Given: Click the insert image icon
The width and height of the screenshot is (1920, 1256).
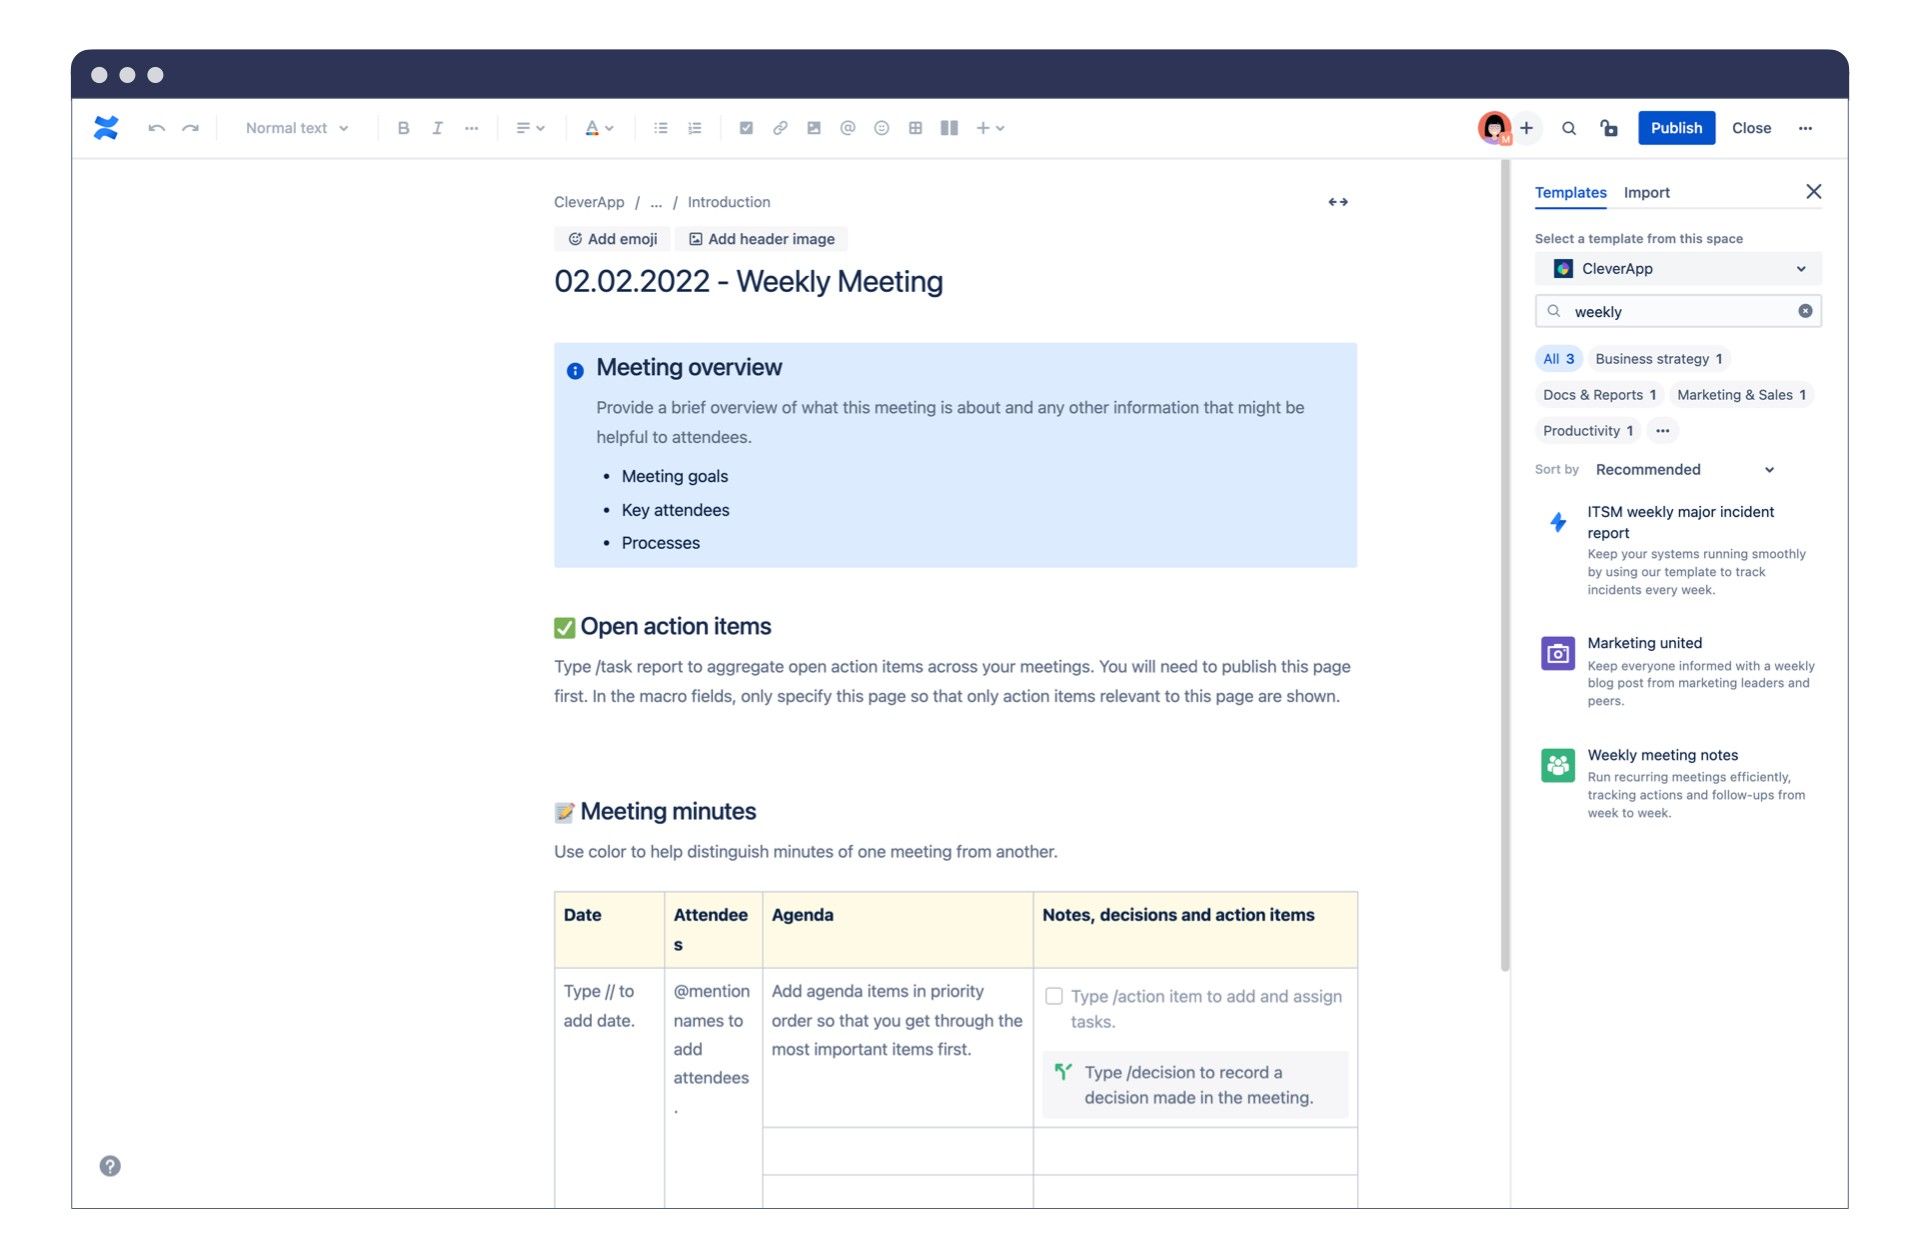Looking at the screenshot, I should click(x=811, y=128).
